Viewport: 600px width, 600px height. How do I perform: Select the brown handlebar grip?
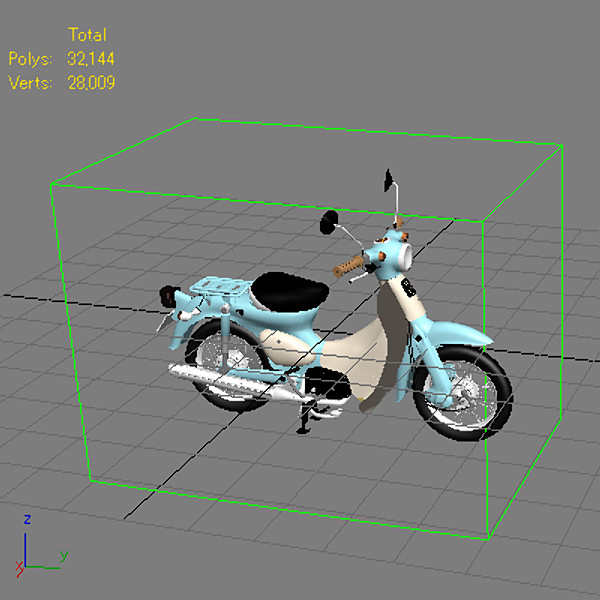[348, 266]
